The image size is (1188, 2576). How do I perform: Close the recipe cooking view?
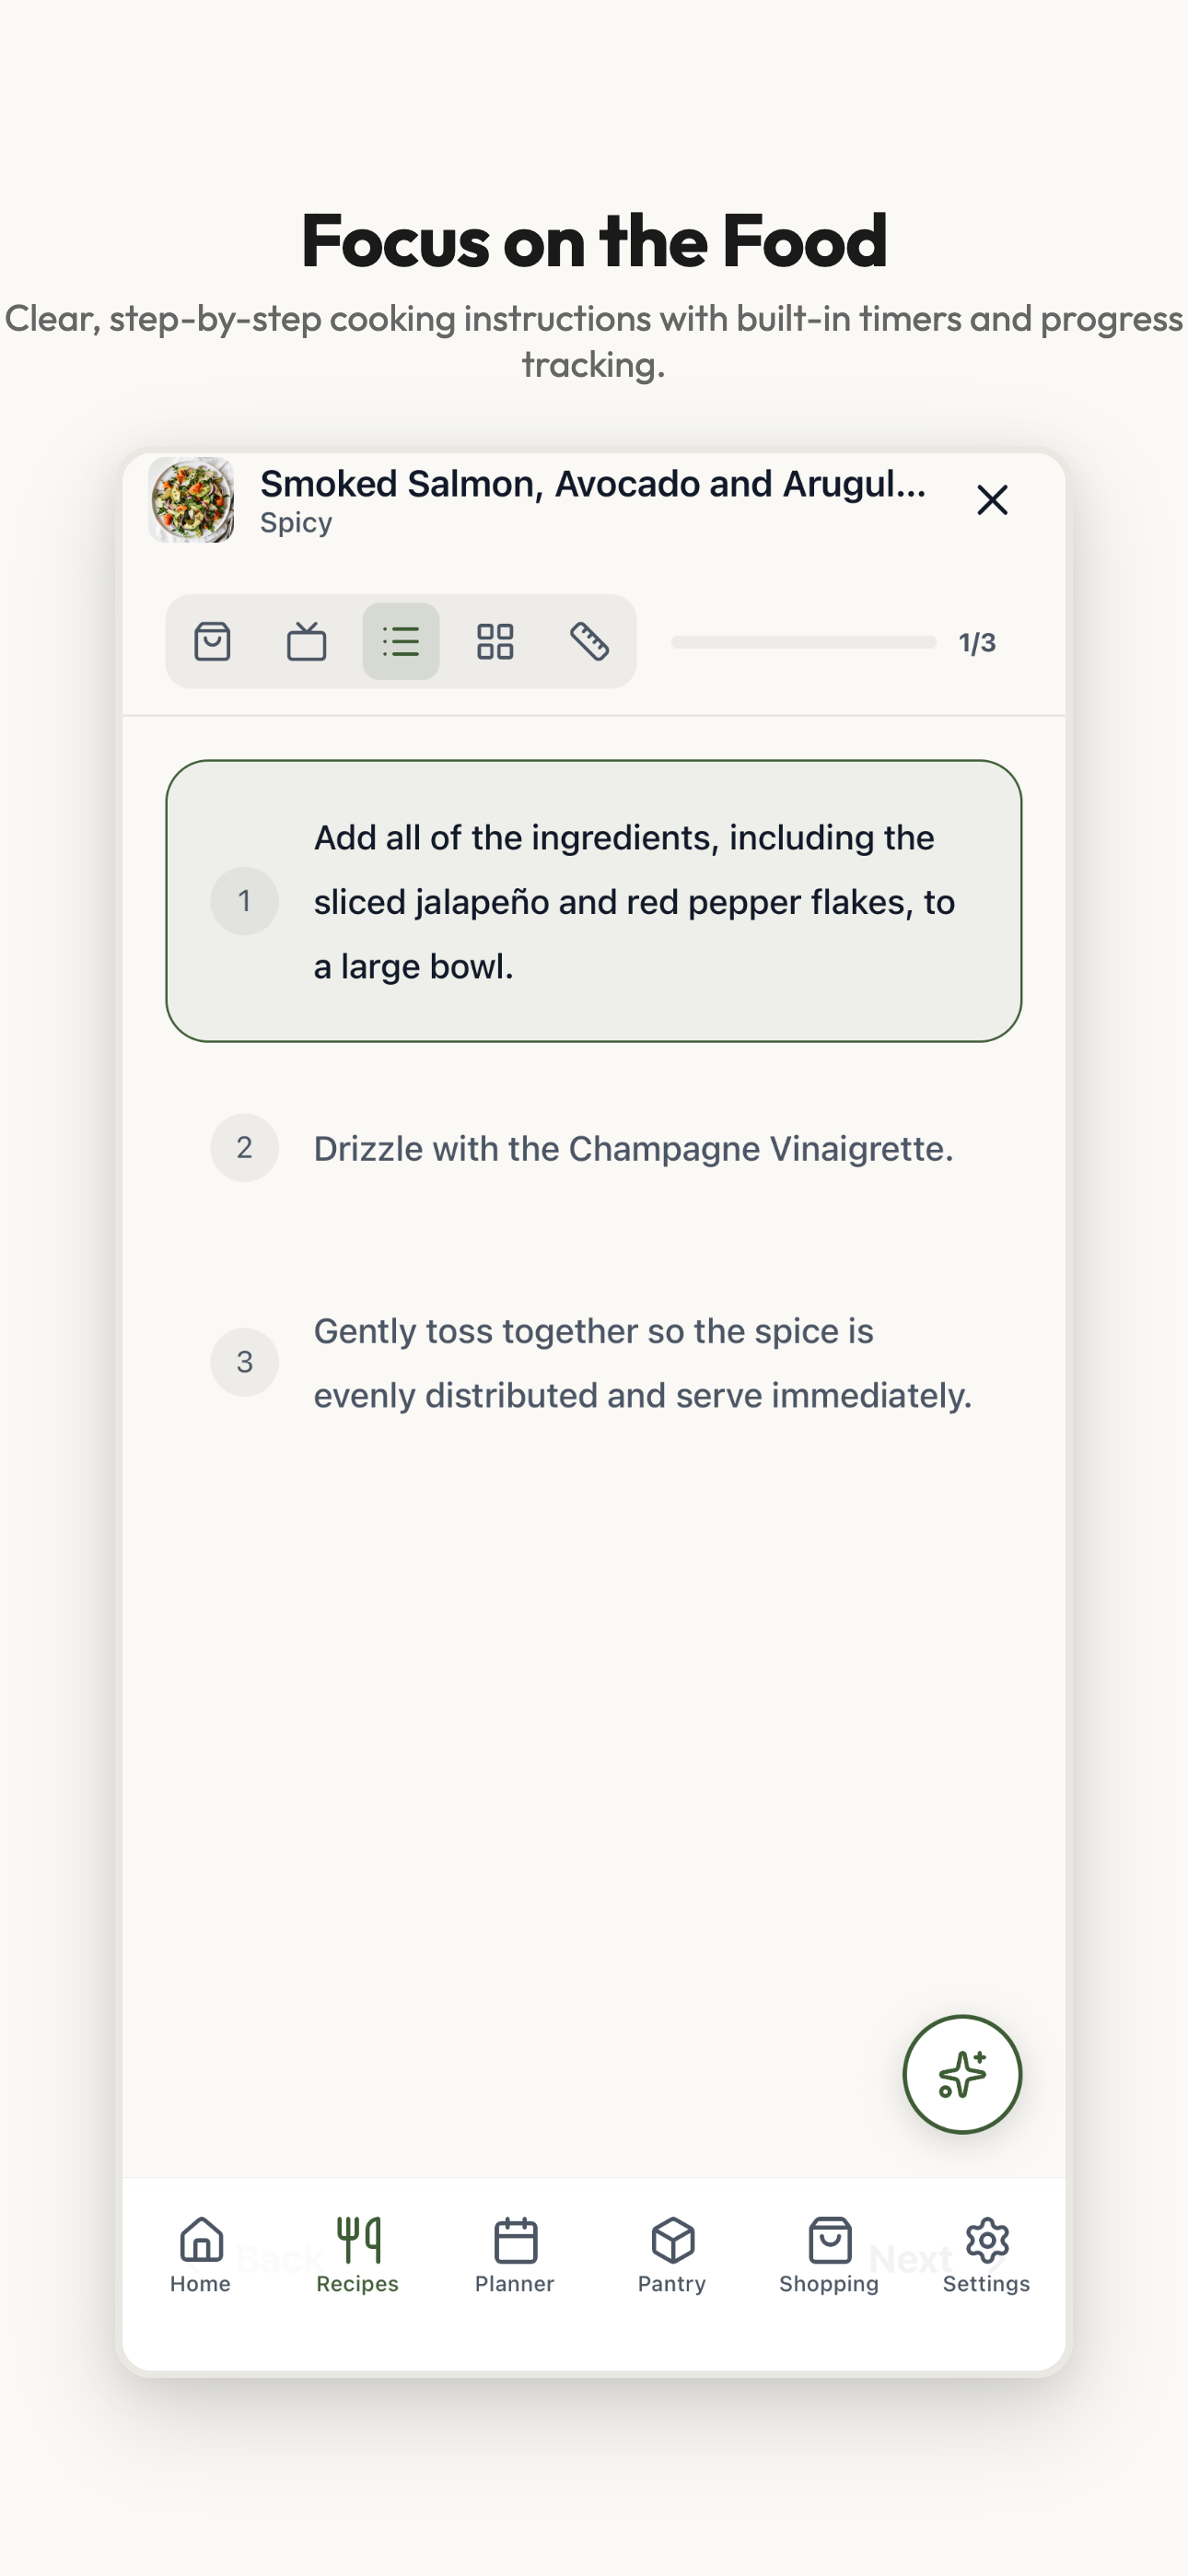(992, 500)
